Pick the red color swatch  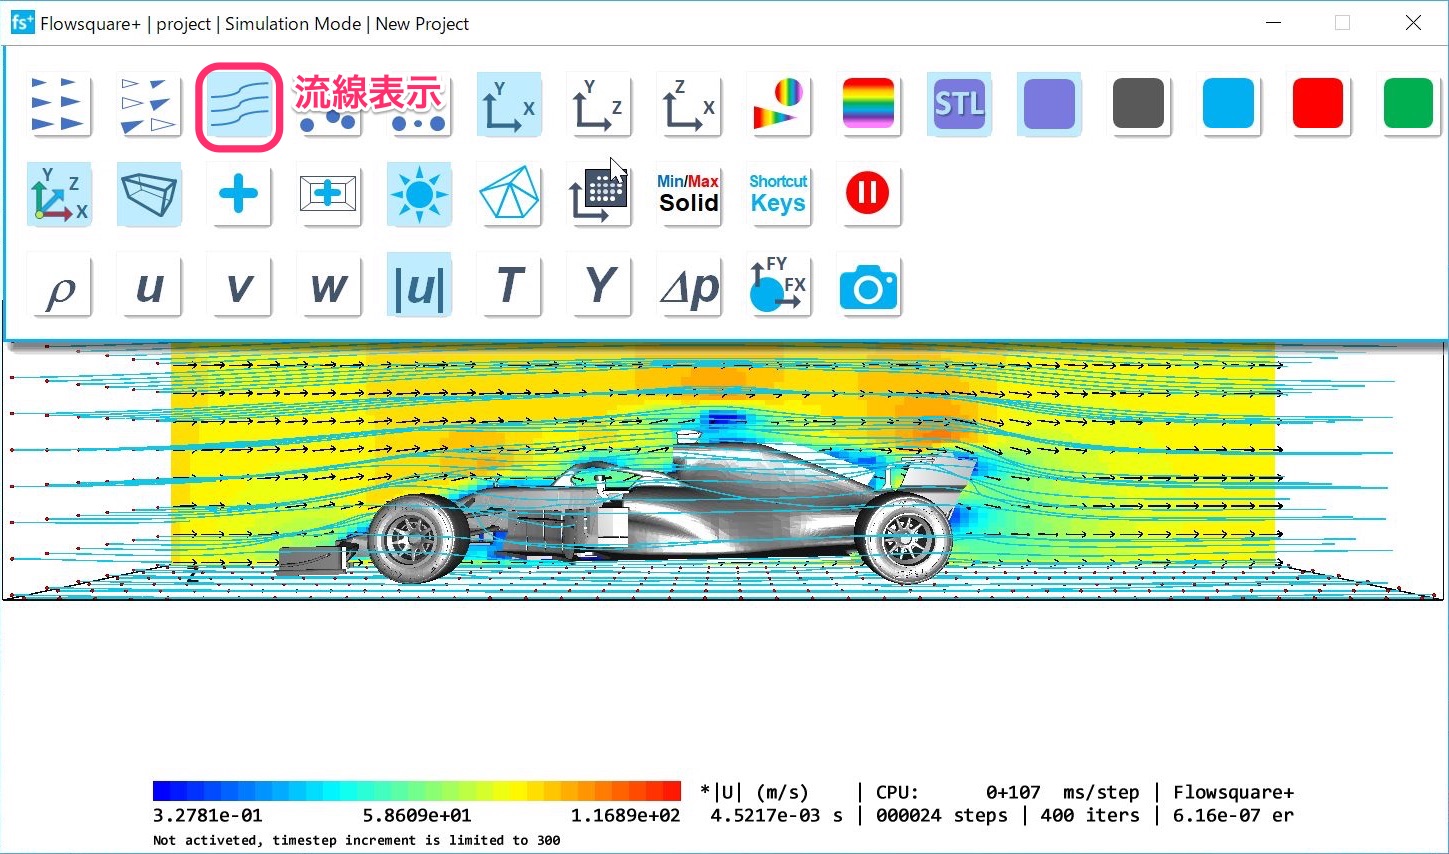1319,104
